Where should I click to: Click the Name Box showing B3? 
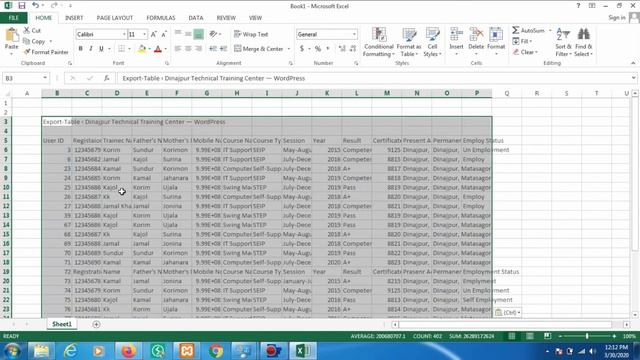[x=22, y=78]
